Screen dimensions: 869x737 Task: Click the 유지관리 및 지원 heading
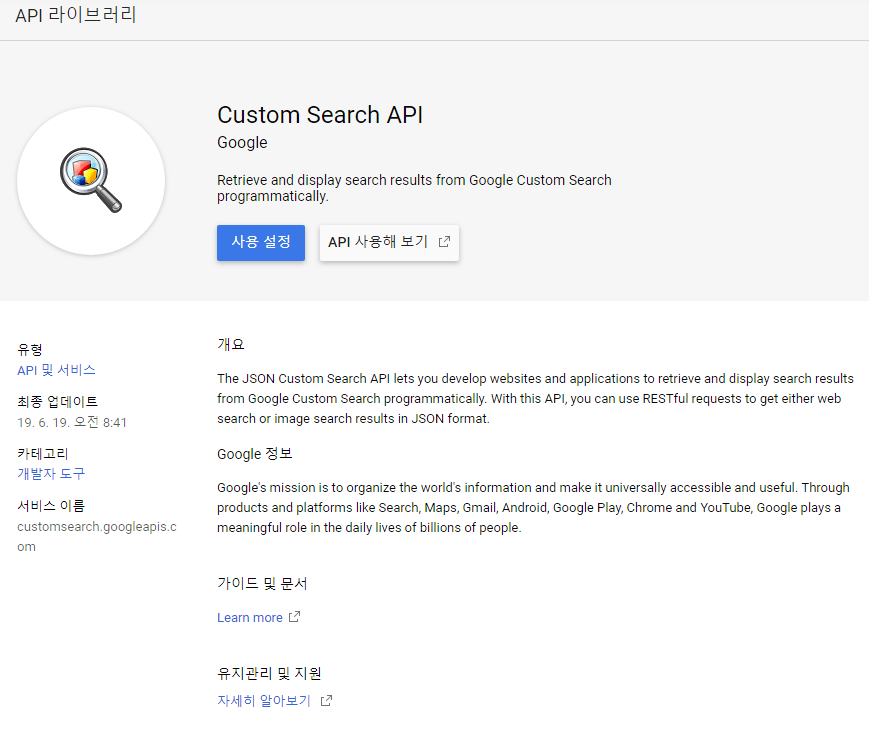pyautogui.click(x=269, y=673)
